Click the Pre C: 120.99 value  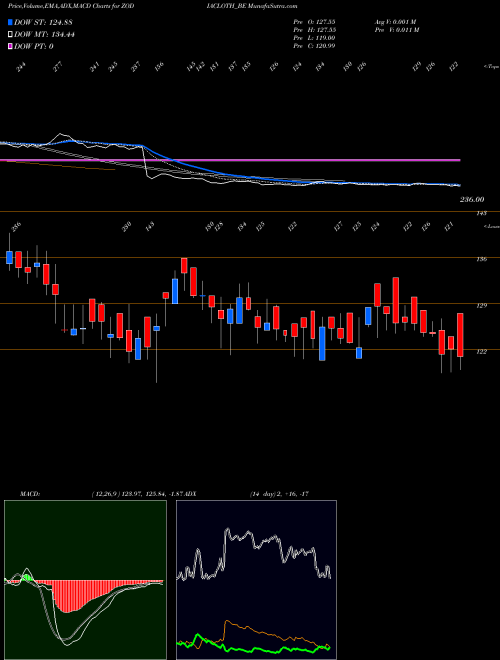click(314, 46)
